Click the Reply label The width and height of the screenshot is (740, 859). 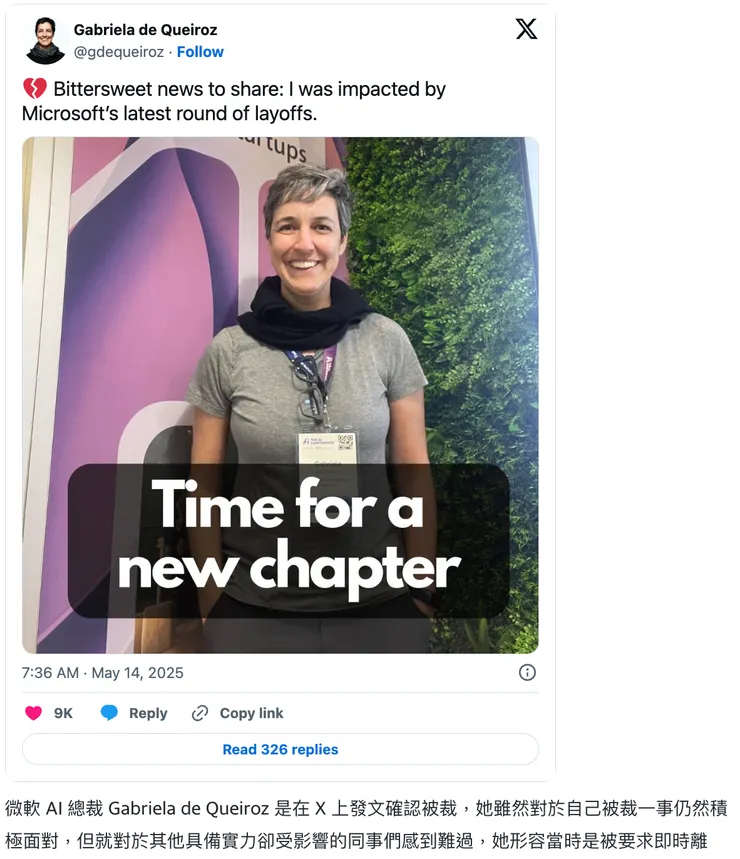click(x=148, y=713)
